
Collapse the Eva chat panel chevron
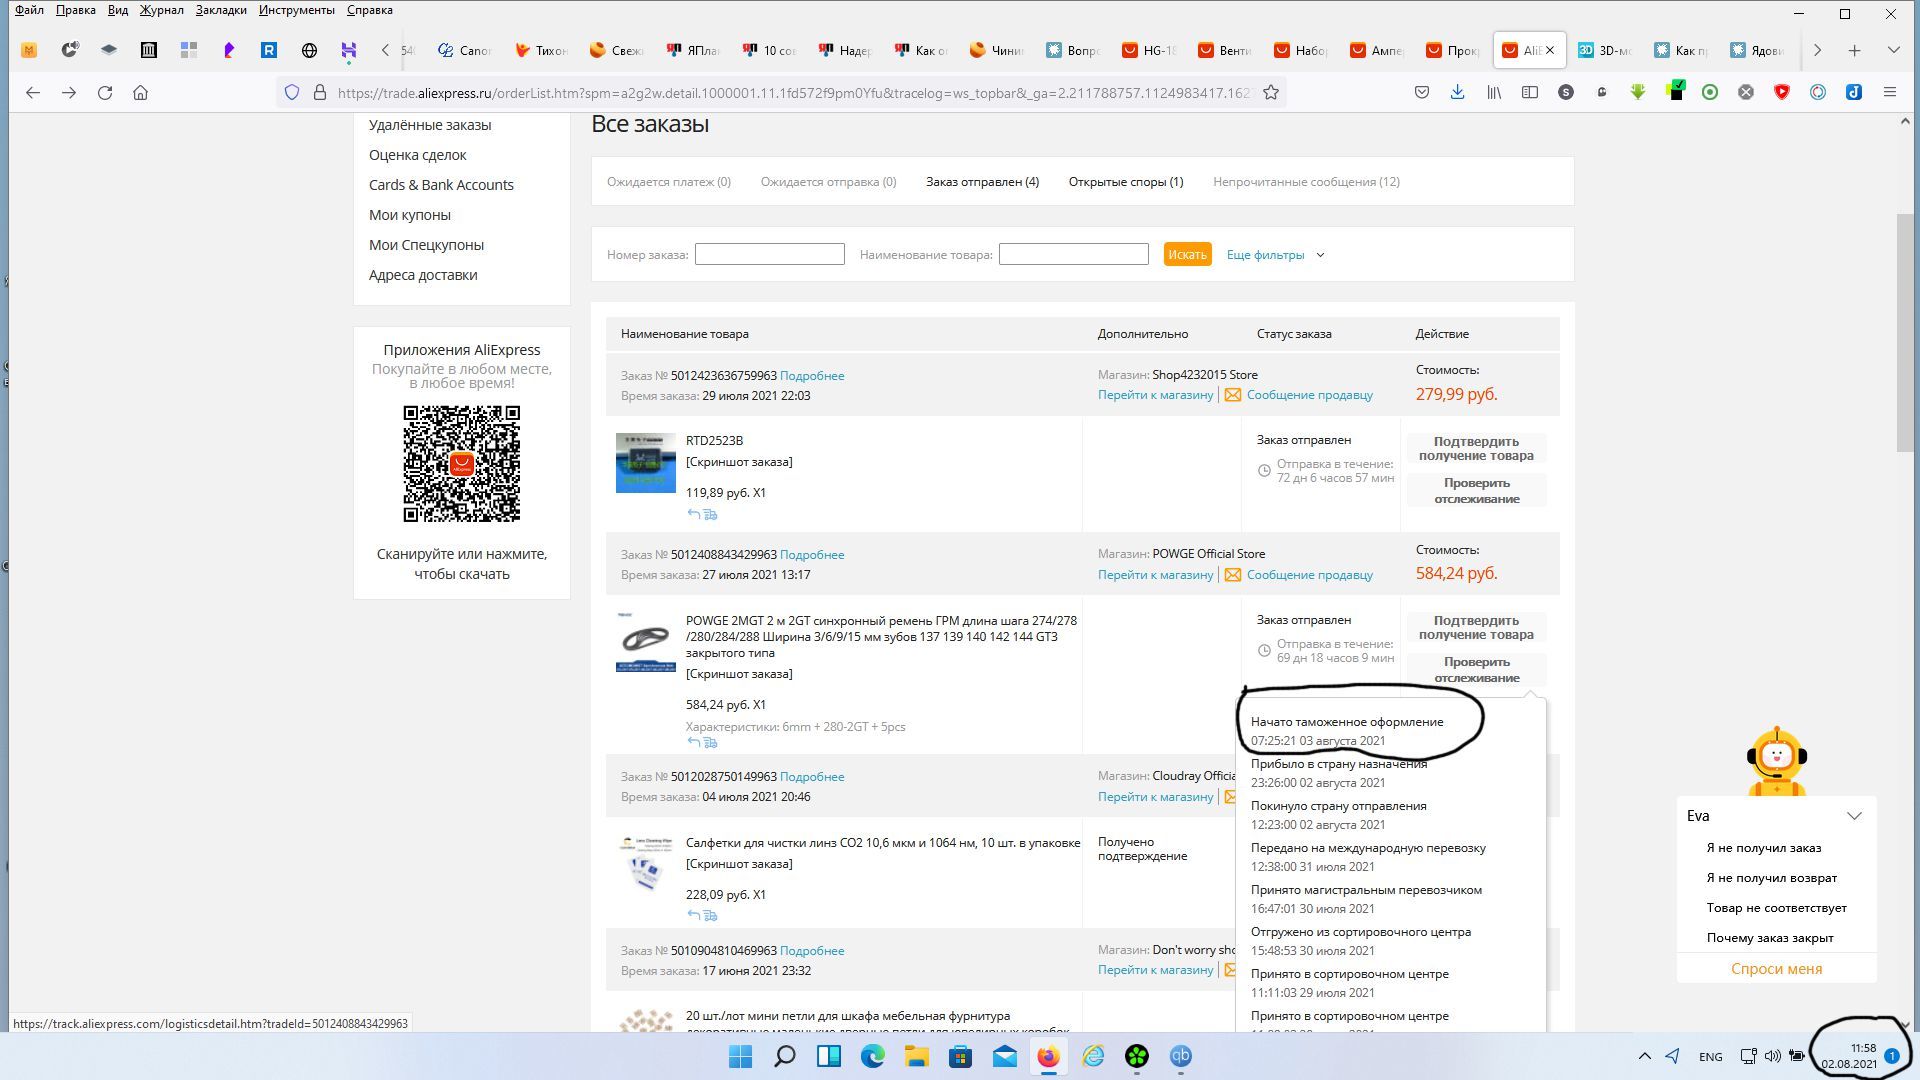[x=1854, y=816]
